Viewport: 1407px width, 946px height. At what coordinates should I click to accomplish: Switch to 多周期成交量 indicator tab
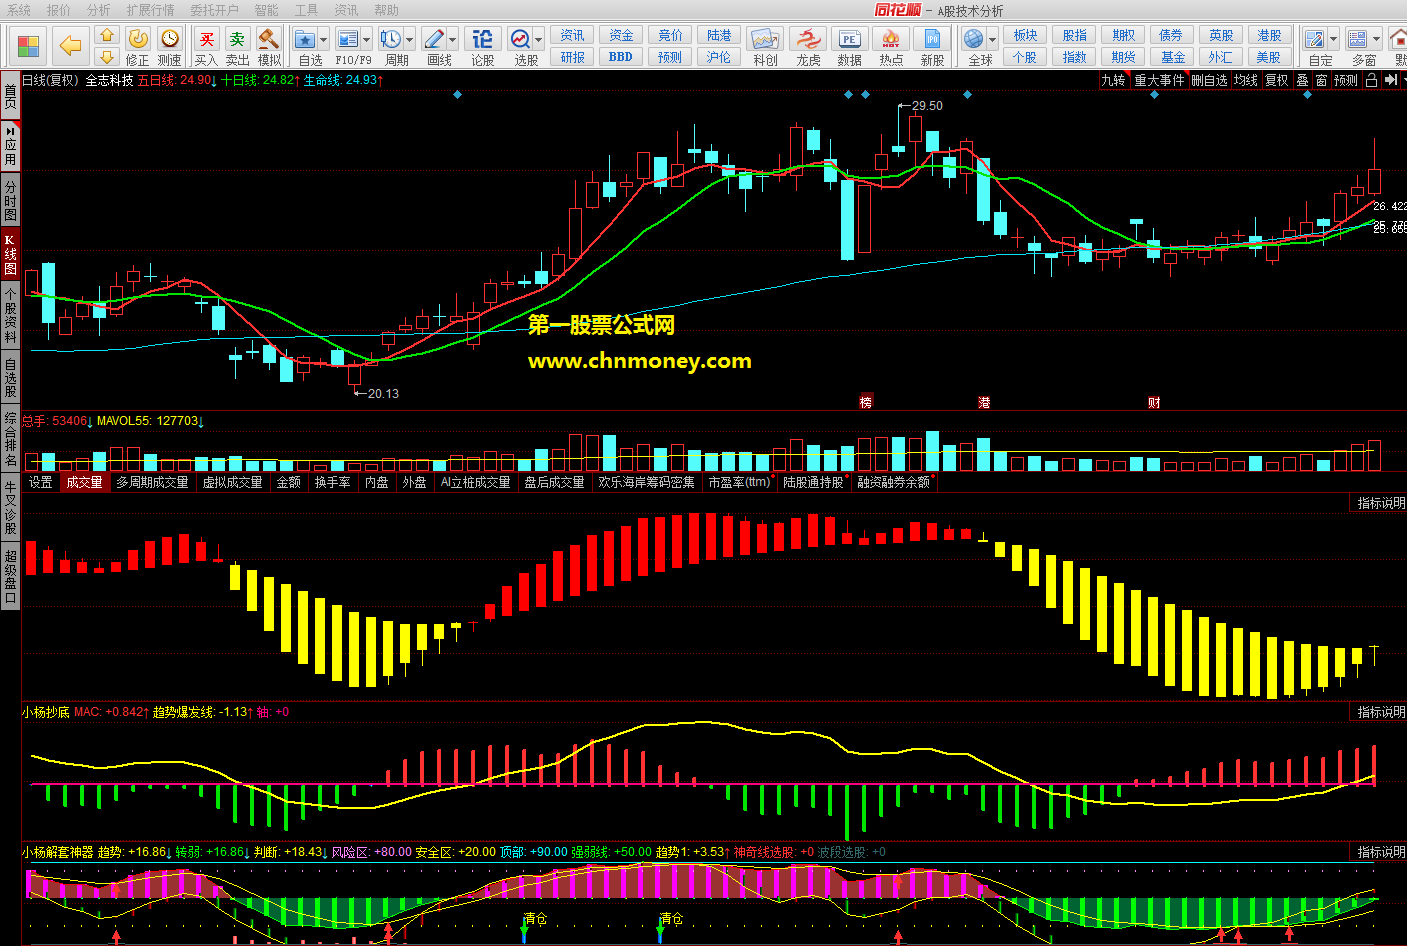[x=152, y=482]
